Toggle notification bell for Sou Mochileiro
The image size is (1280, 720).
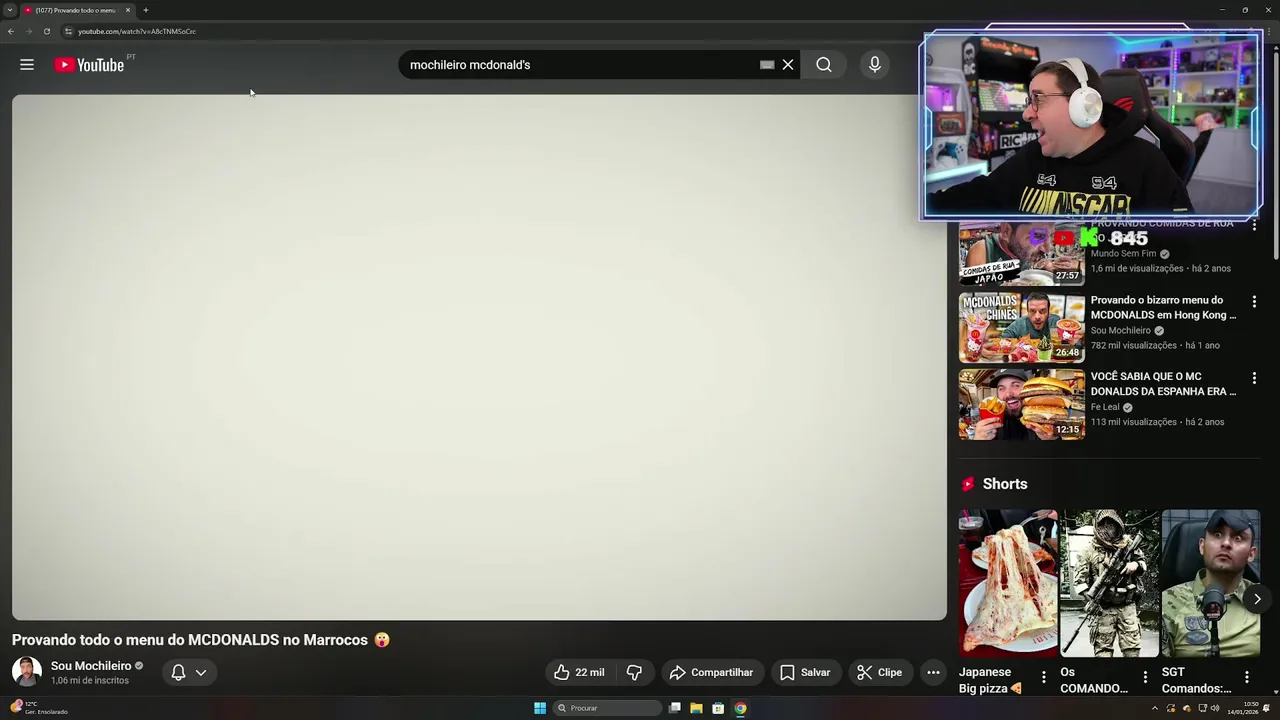[178, 672]
